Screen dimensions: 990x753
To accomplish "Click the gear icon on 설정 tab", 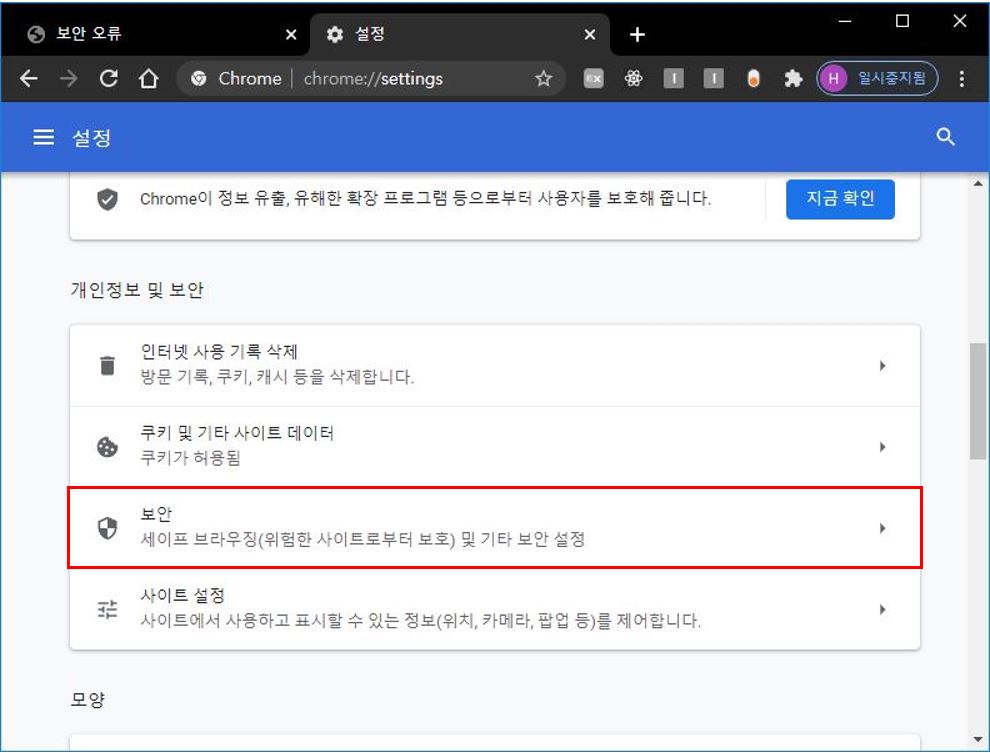I will [x=335, y=35].
